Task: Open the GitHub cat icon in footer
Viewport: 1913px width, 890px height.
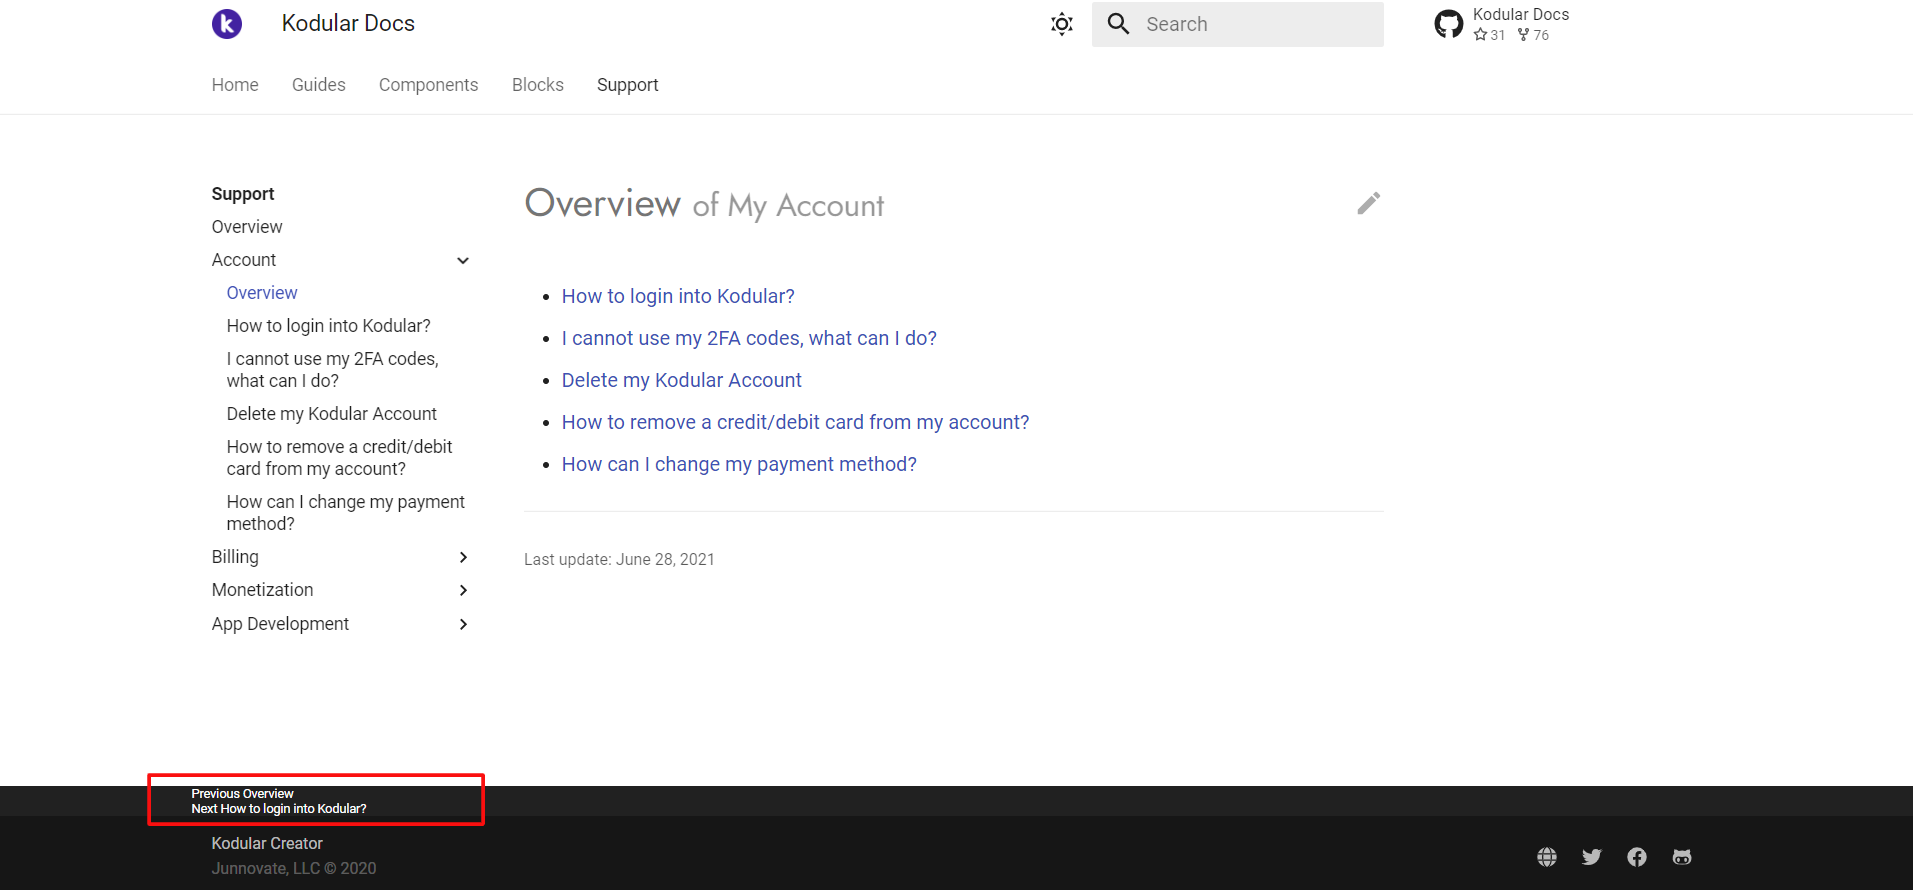Action: click(x=1682, y=857)
